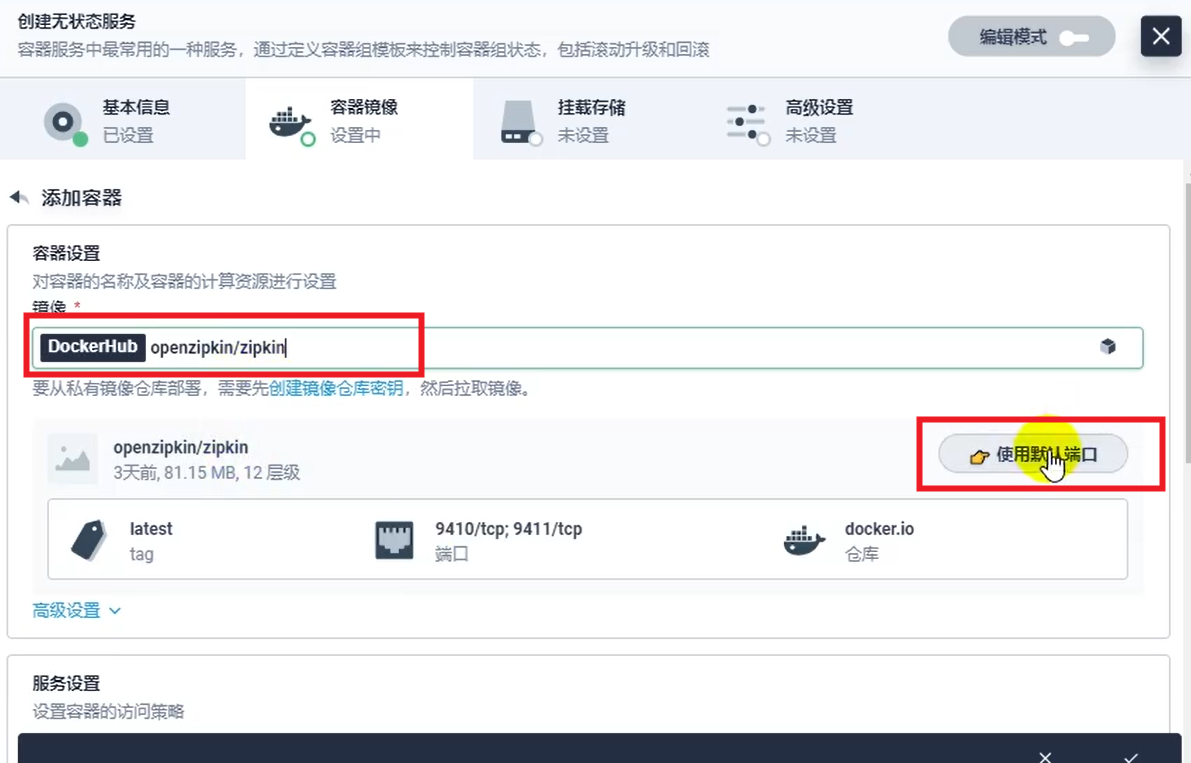The image size is (1191, 763).
Task: Go to the 挂载存储 step tab
Action: (x=587, y=120)
